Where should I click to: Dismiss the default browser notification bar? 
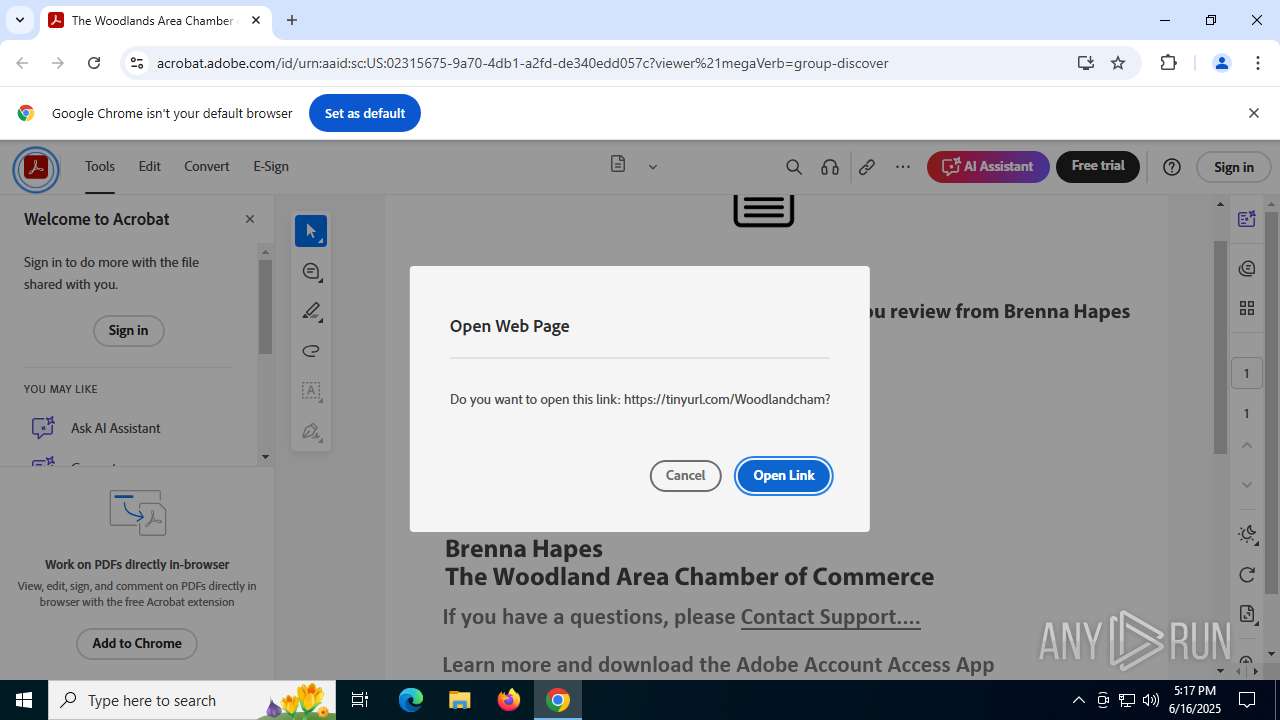pos(1254,113)
